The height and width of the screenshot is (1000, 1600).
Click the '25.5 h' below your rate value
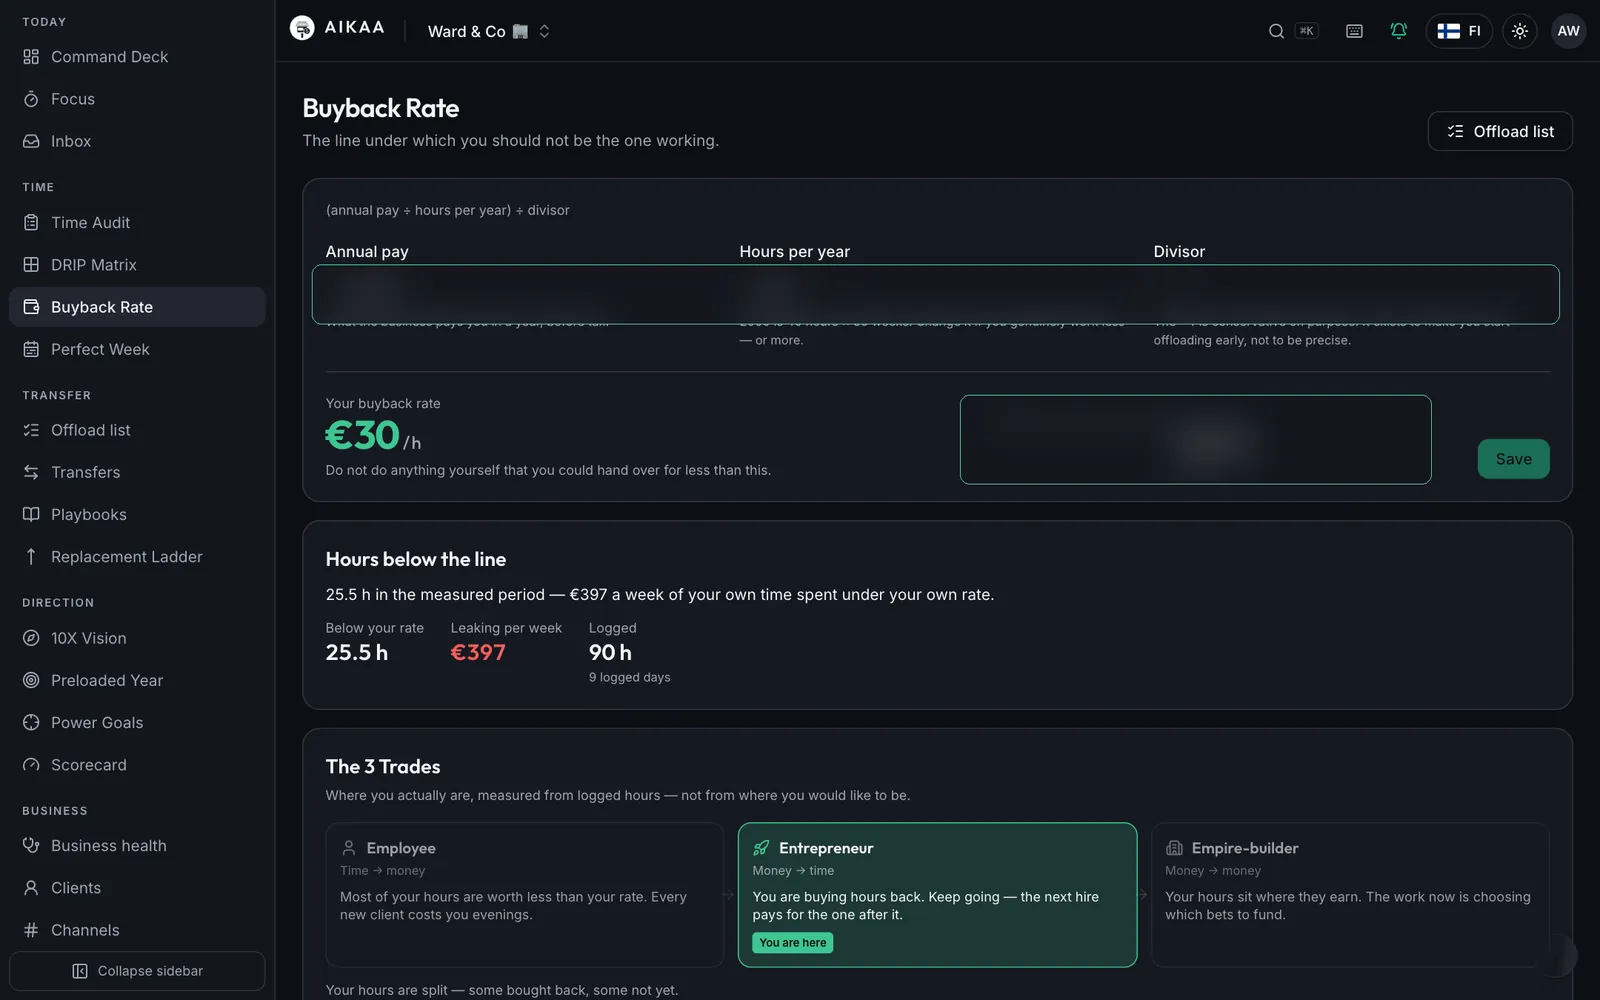point(357,653)
